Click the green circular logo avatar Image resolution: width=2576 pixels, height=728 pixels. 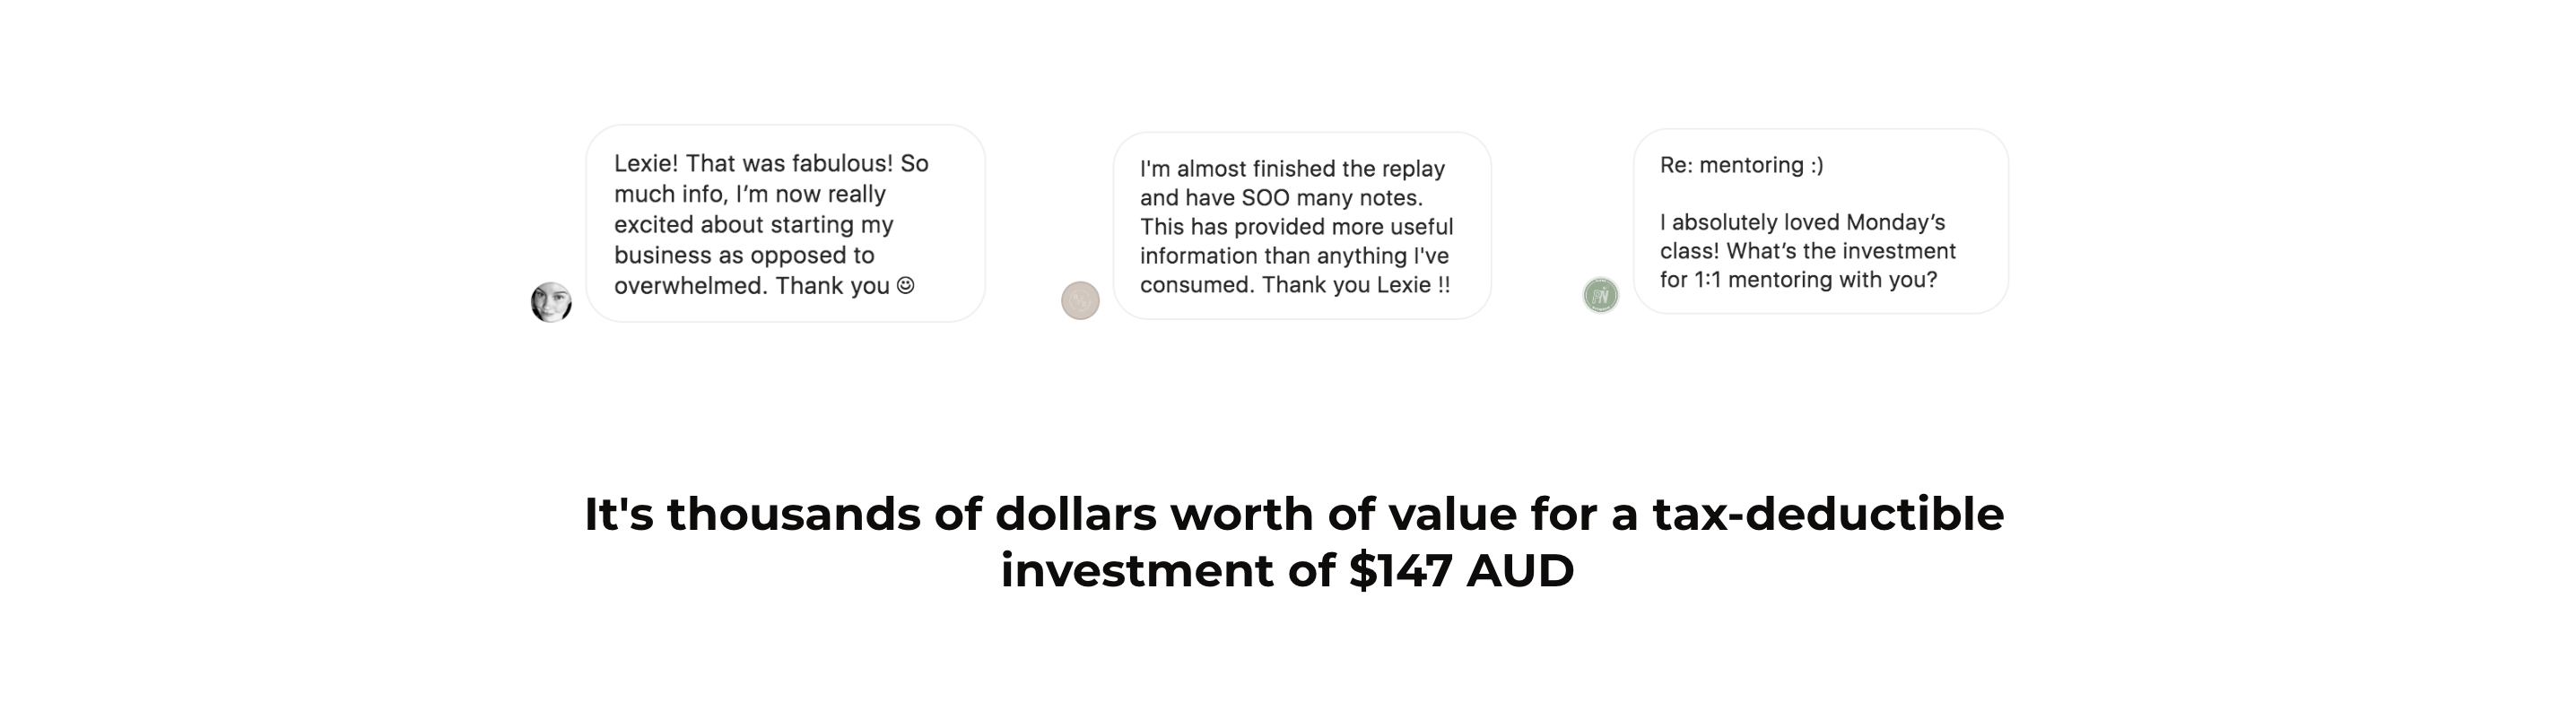(1601, 295)
